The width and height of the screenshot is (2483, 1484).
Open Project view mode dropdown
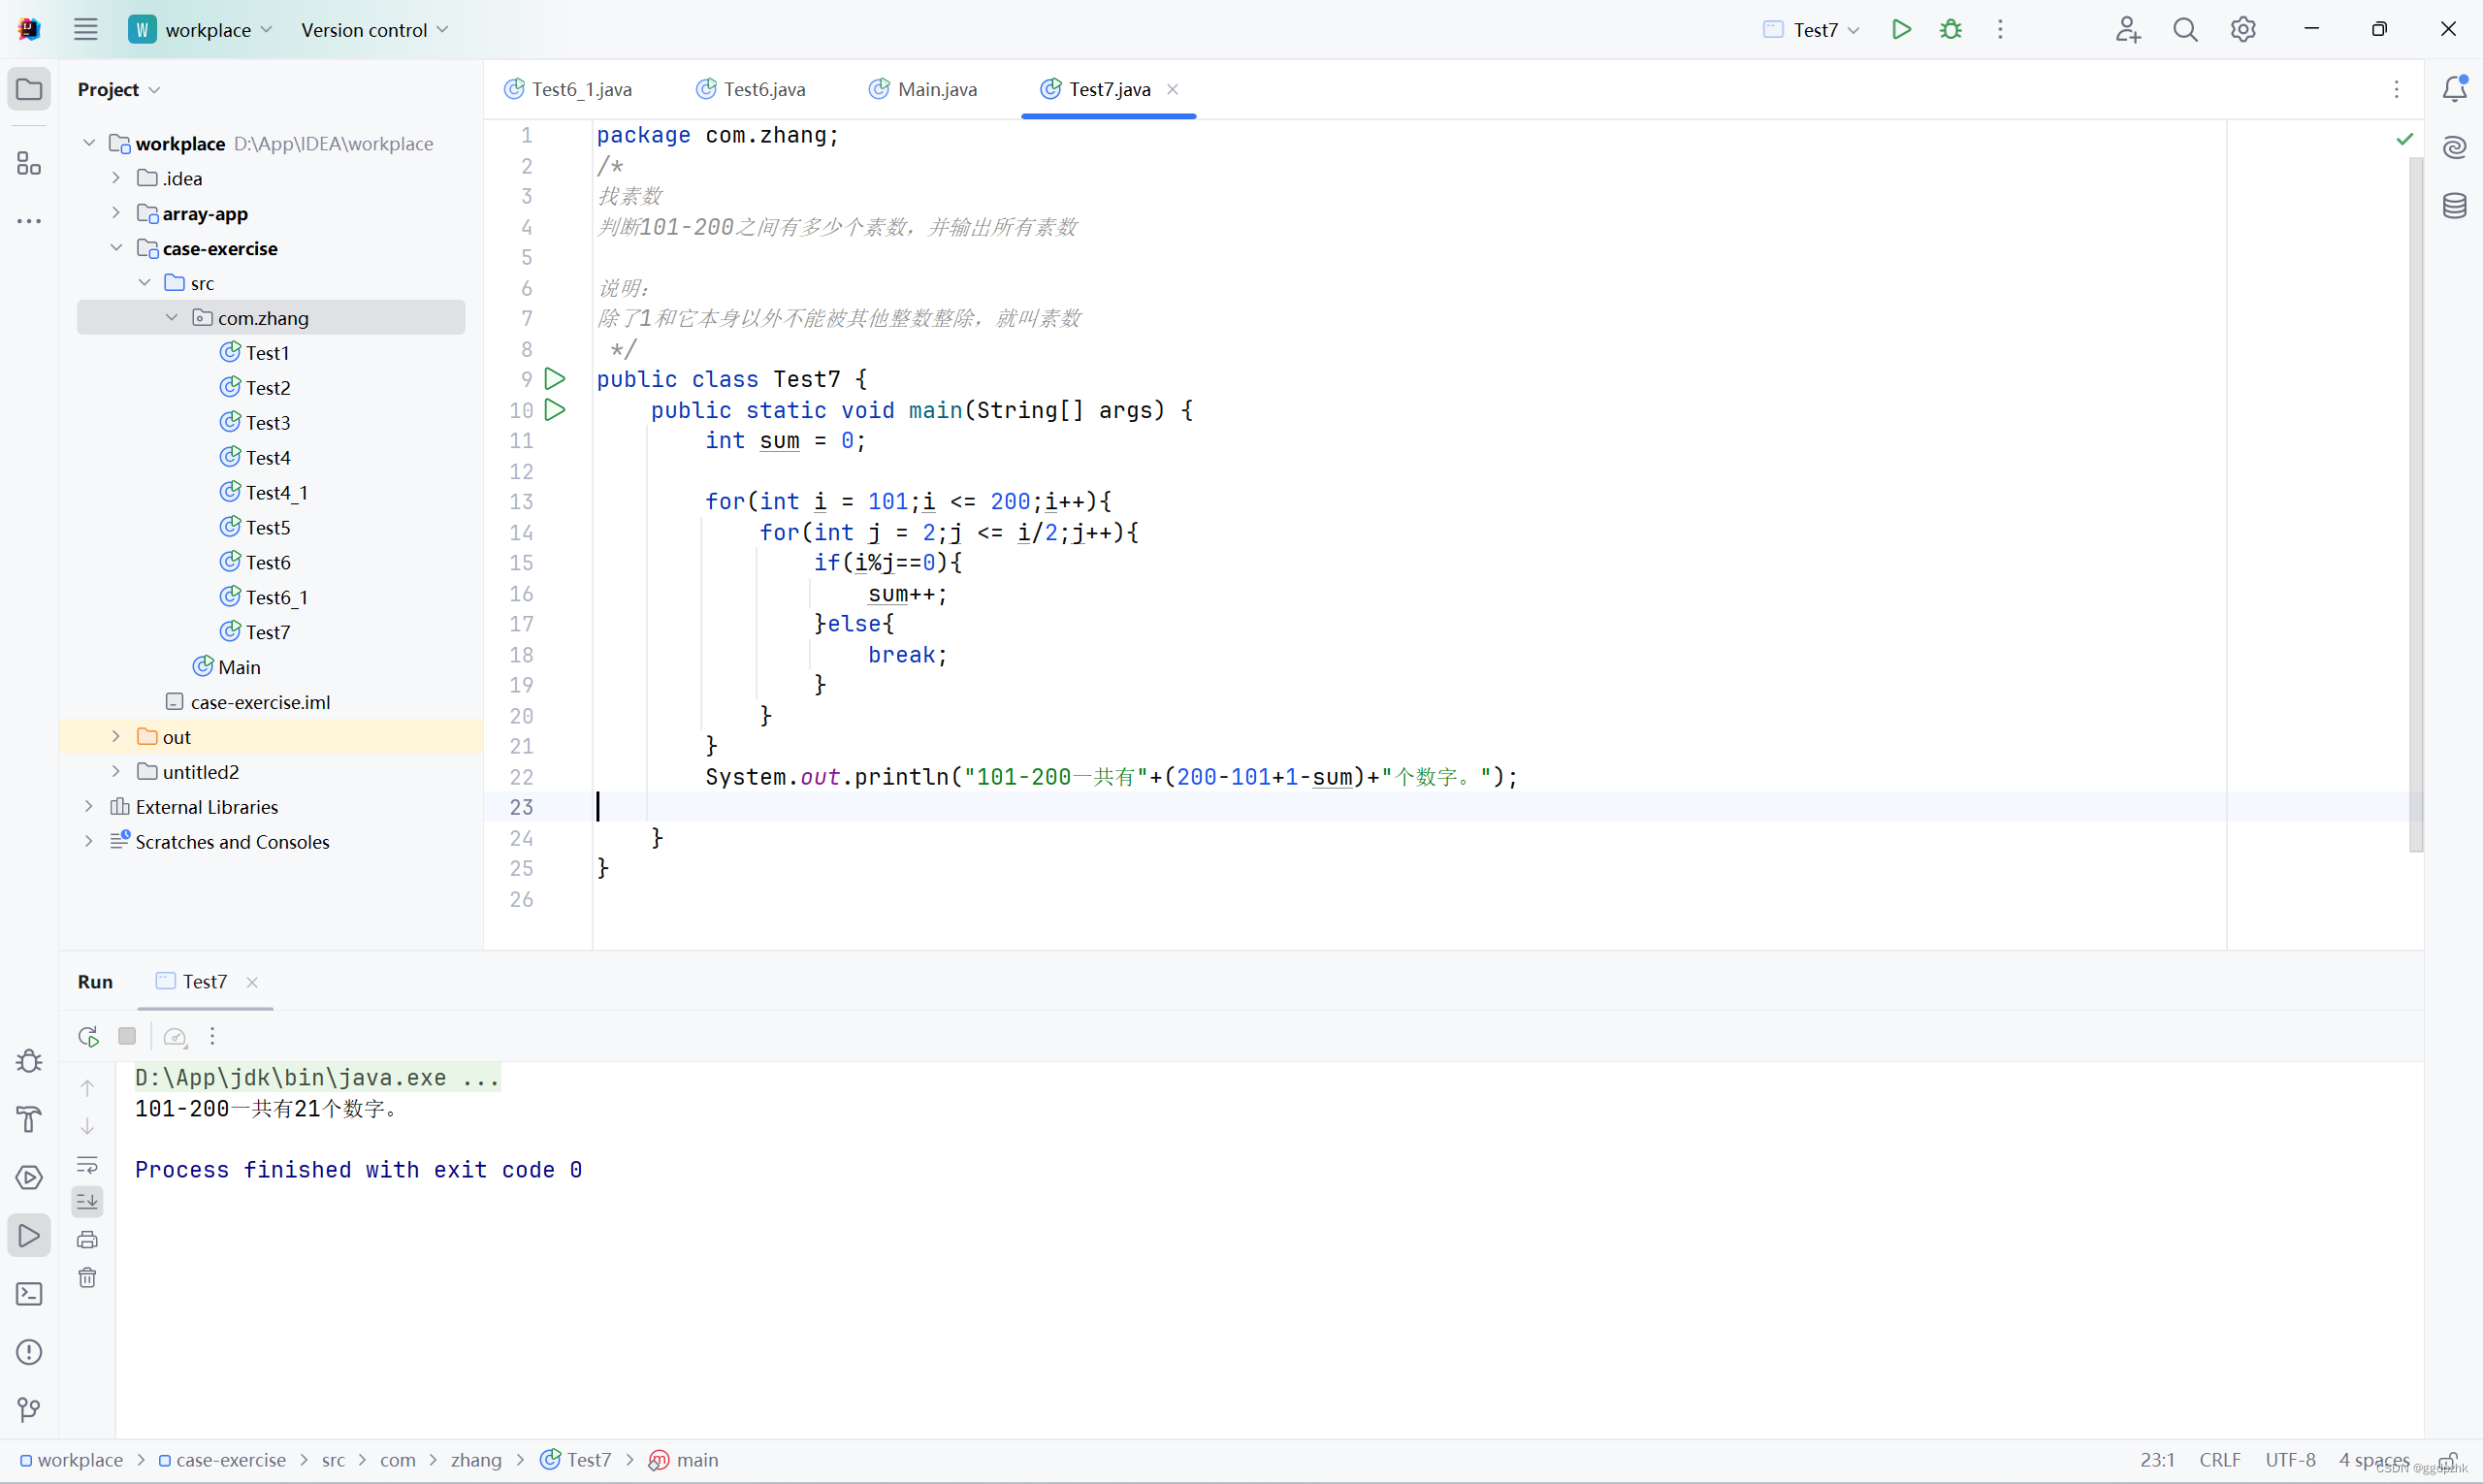[118, 90]
